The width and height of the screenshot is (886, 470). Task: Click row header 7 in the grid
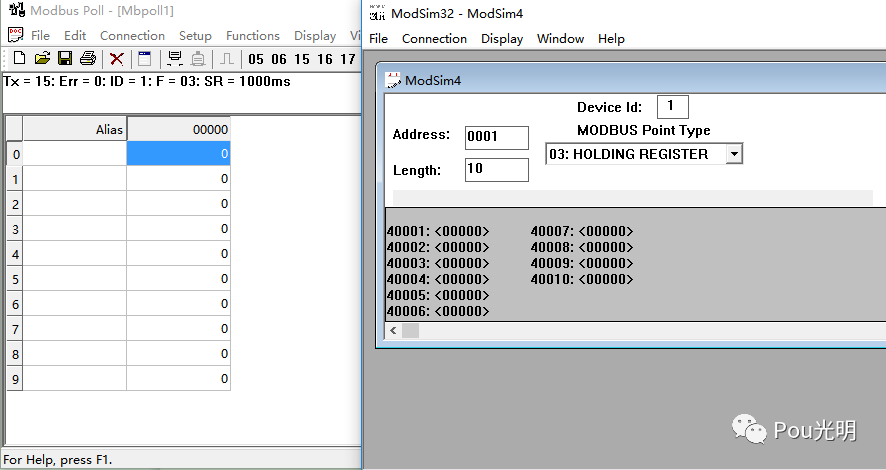point(15,329)
